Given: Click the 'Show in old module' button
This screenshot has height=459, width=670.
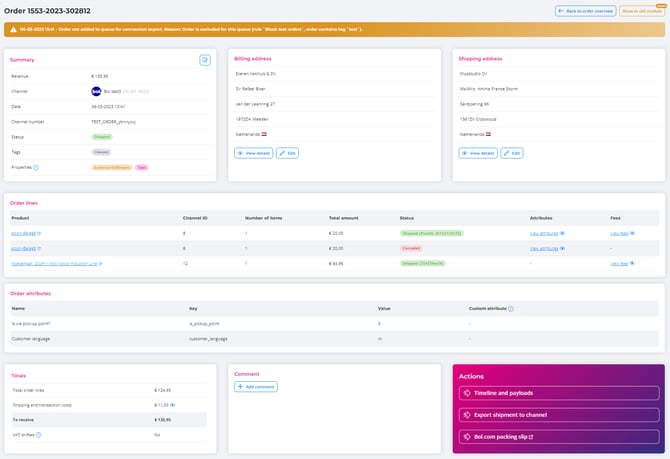Looking at the screenshot, I should 642,11.
